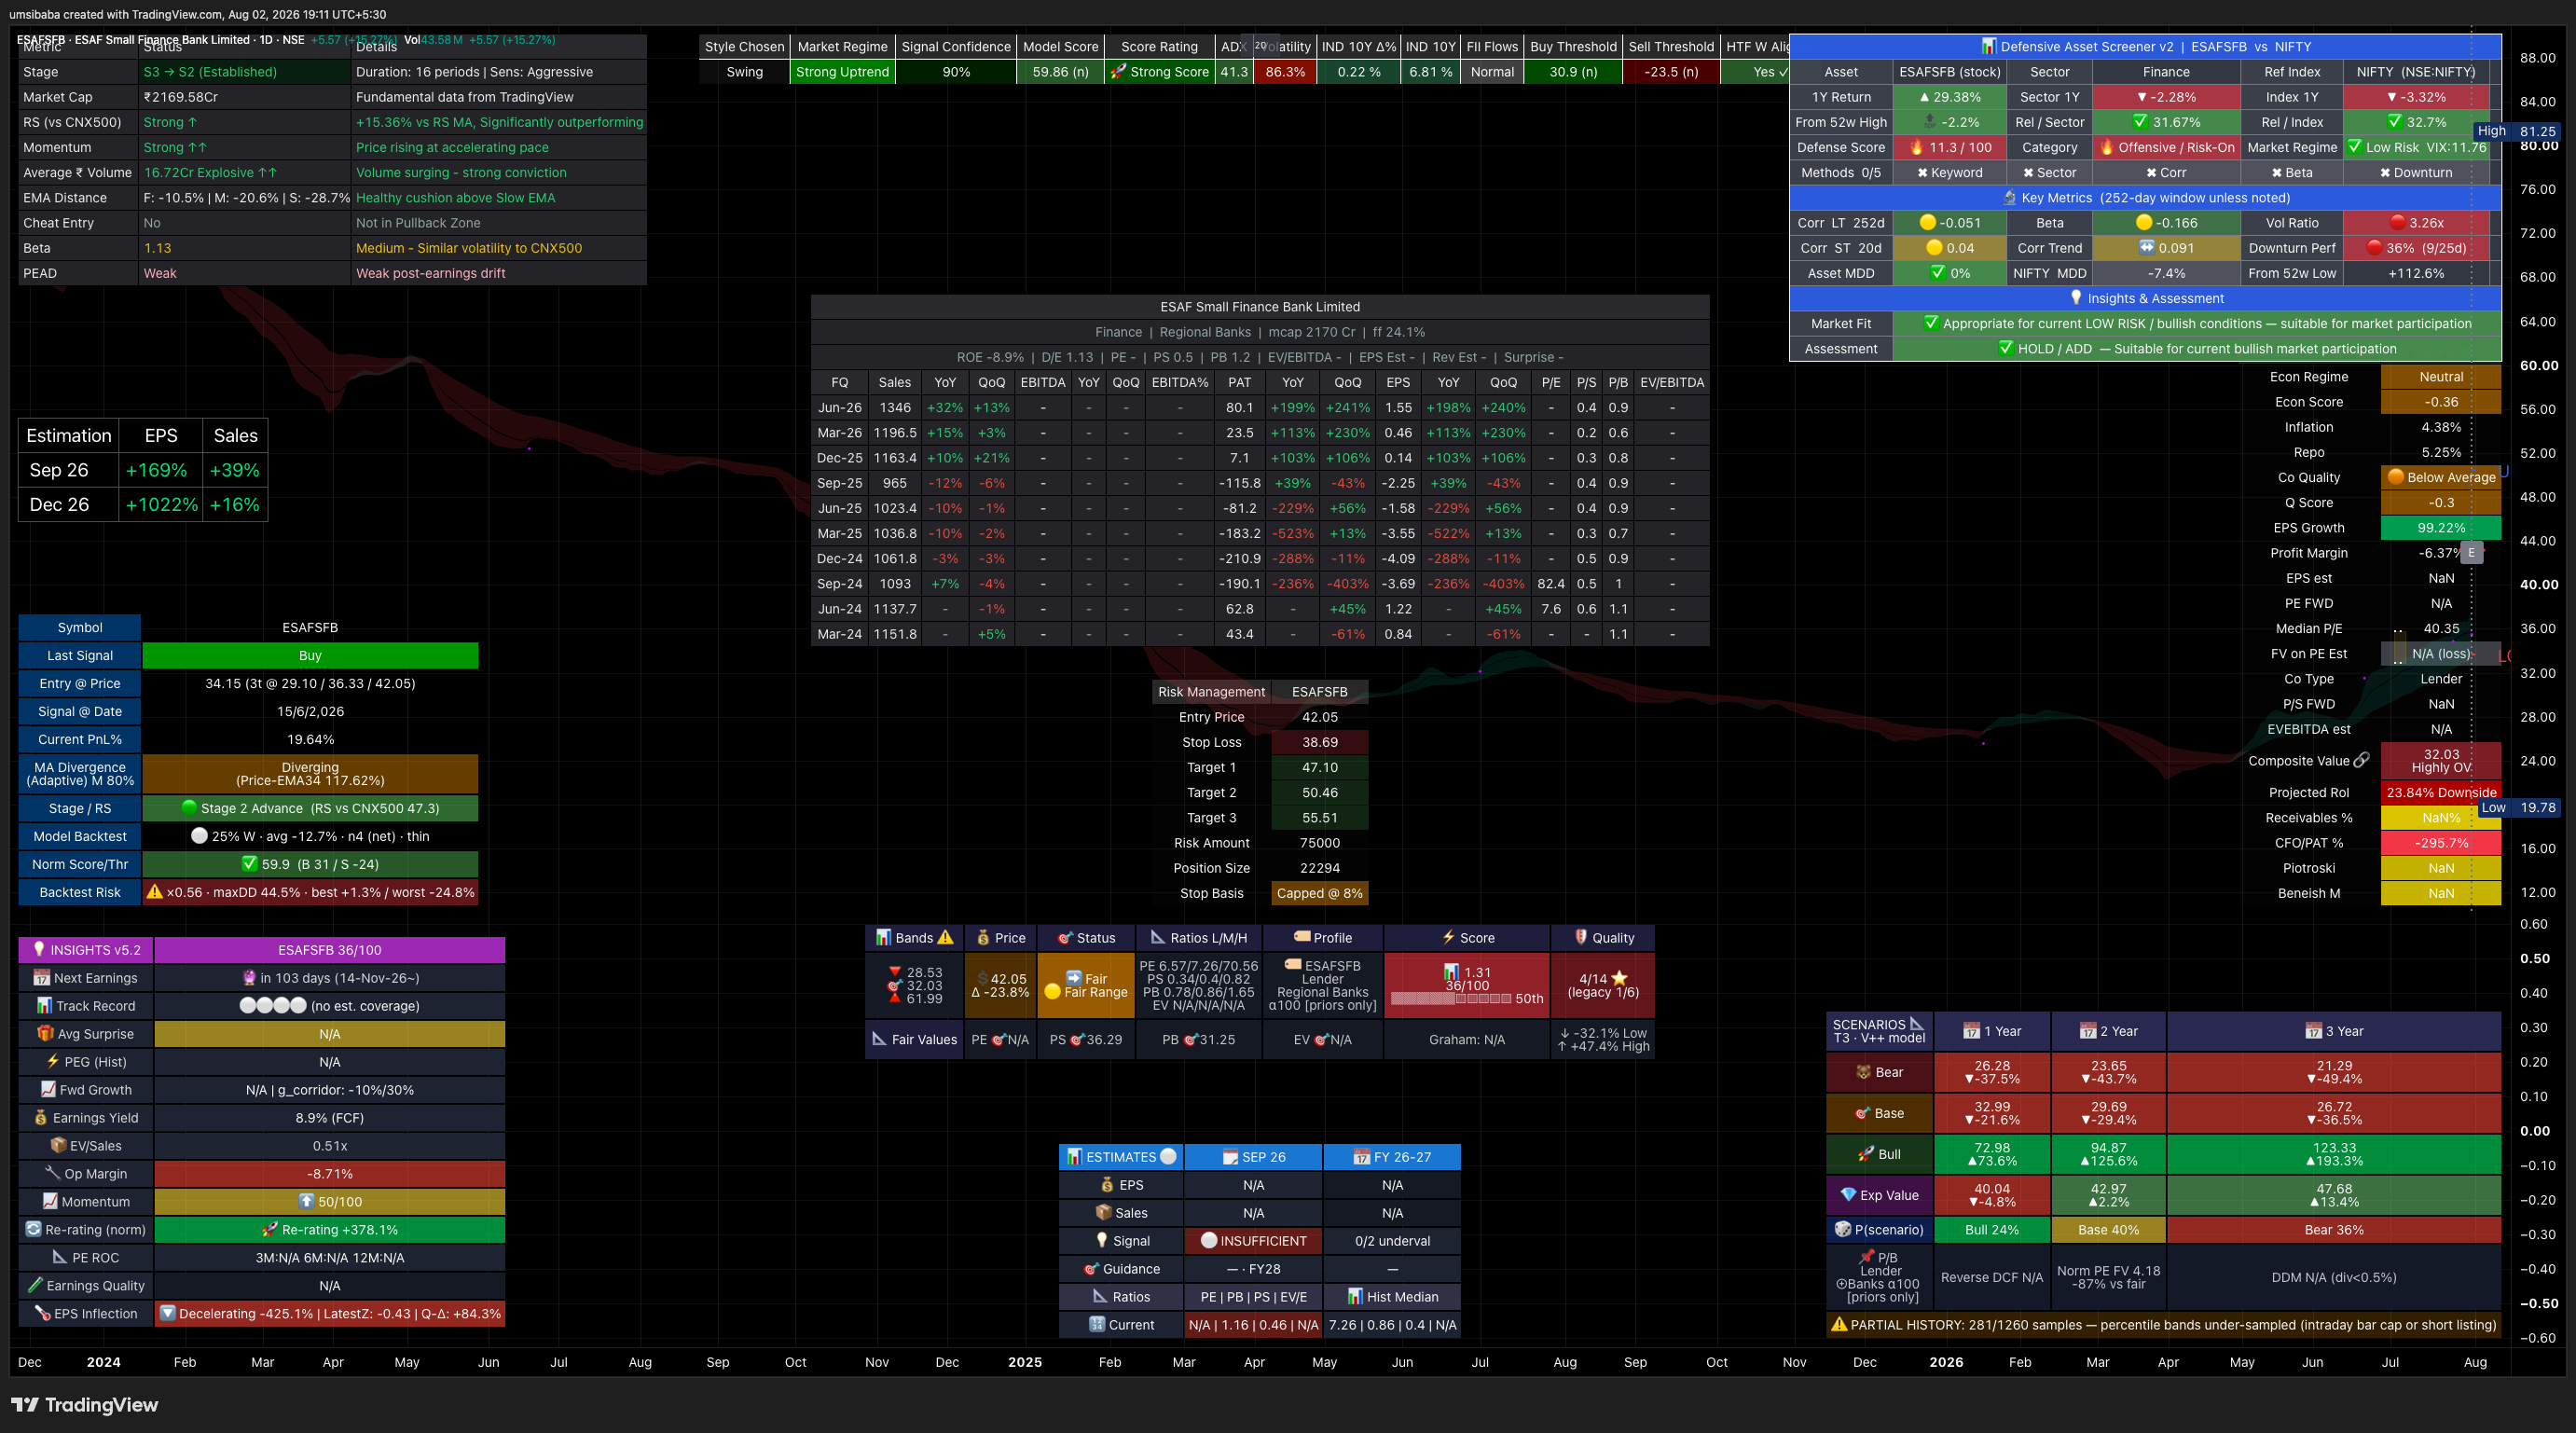Click the icon beside EPS Inflection
The height and width of the screenshot is (1433, 2576).
(x=42, y=1314)
